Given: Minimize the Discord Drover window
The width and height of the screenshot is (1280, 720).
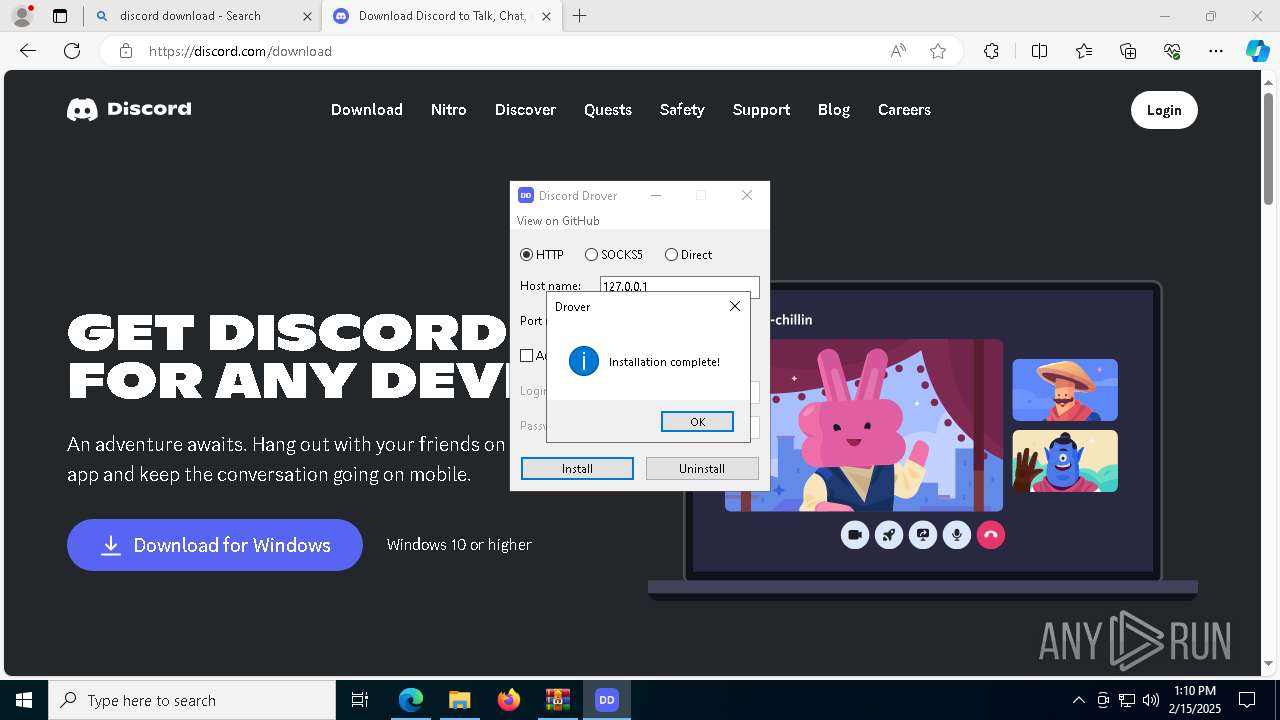Looking at the screenshot, I should pyautogui.click(x=656, y=195).
